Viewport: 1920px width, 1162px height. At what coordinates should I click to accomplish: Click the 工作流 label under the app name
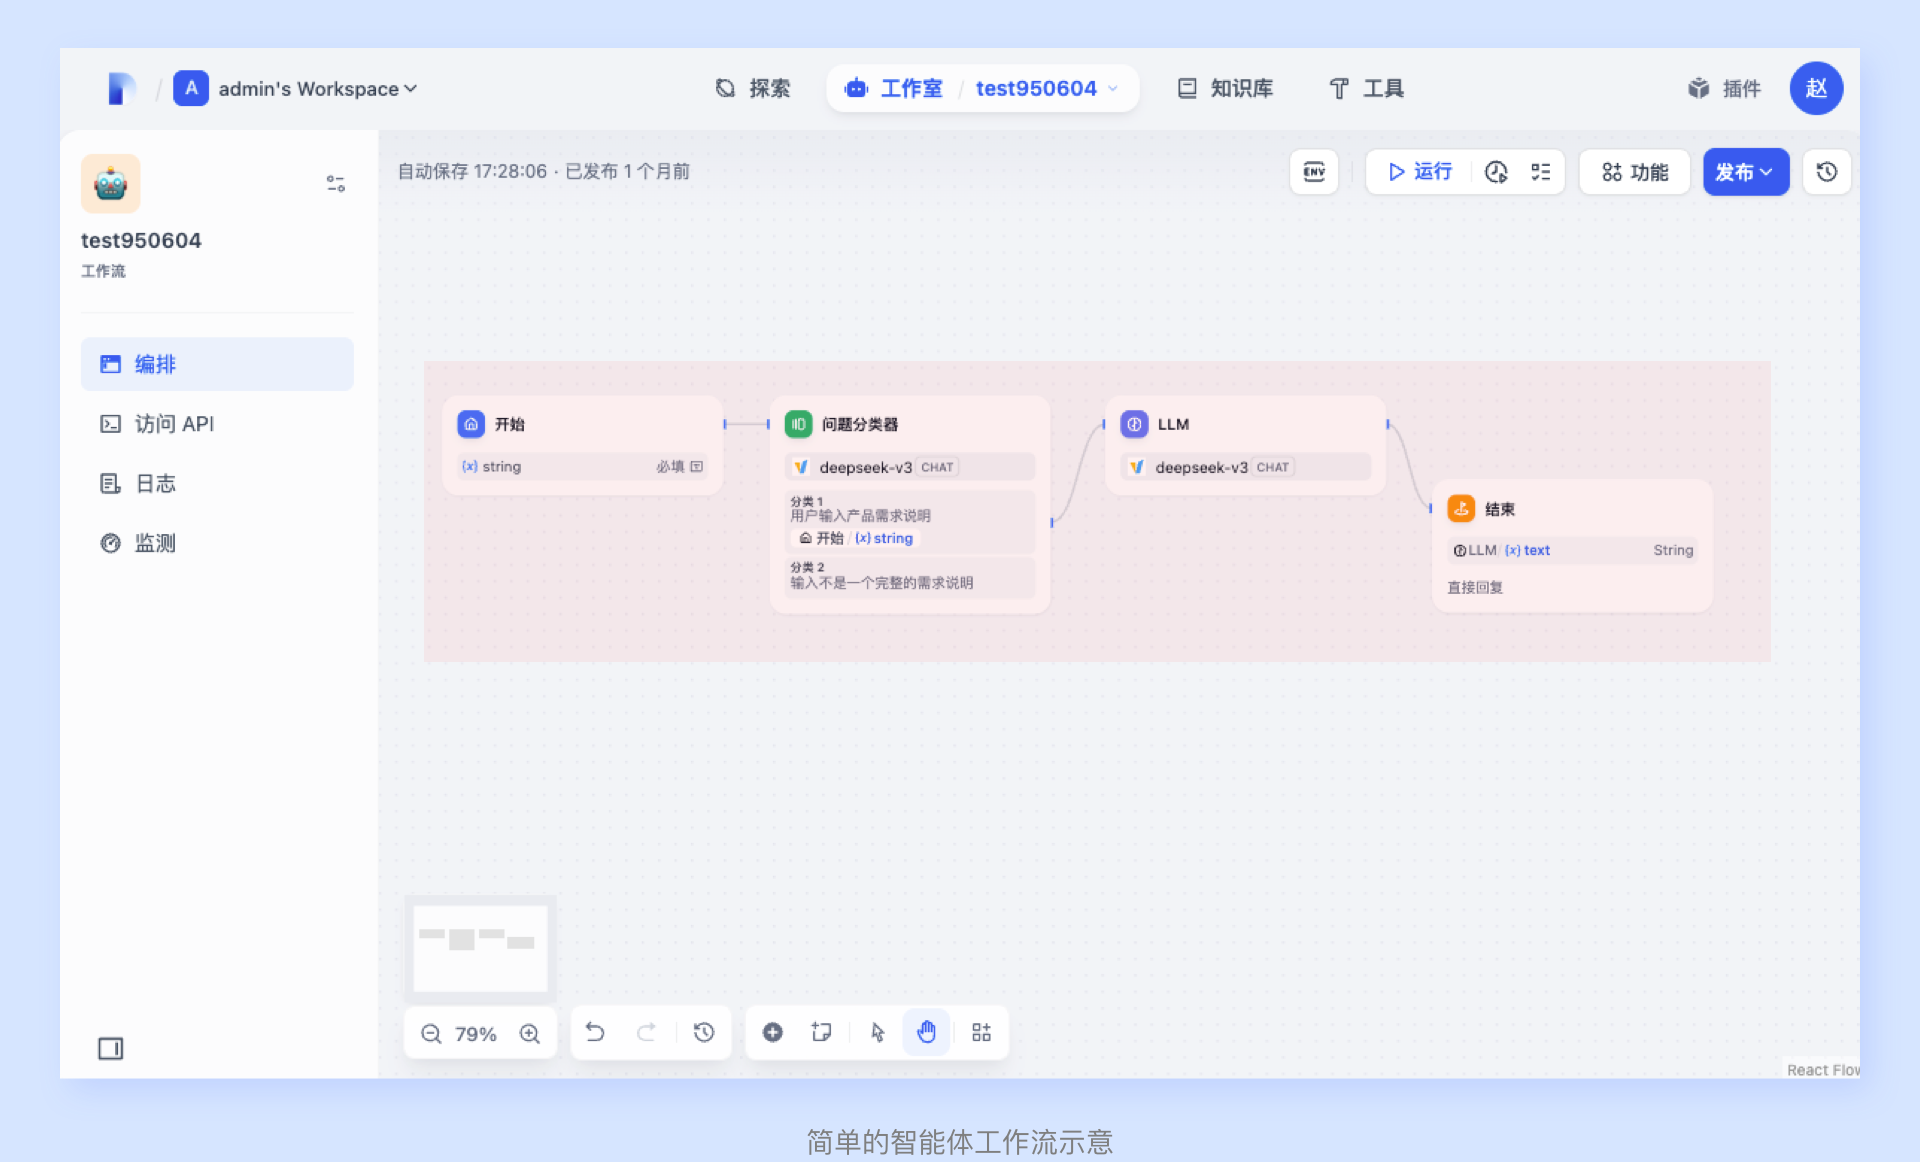point(103,271)
